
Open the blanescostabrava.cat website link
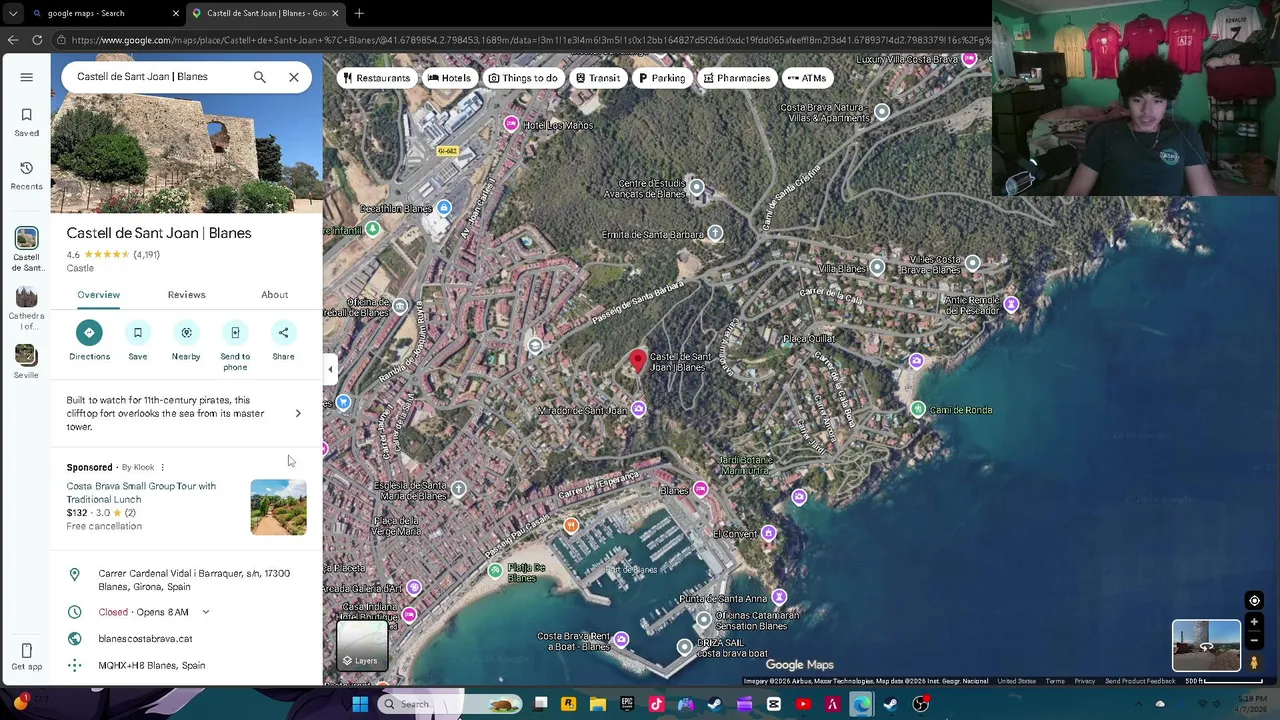tap(145, 639)
